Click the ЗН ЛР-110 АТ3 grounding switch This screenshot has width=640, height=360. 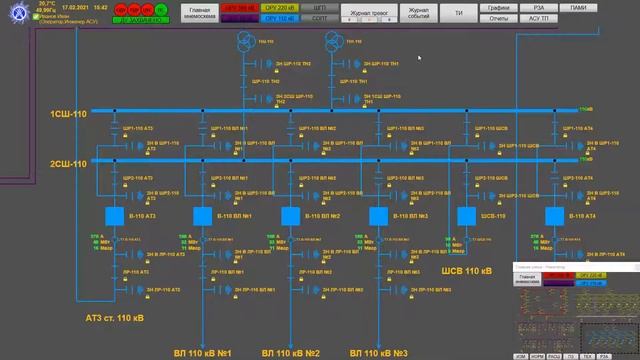coord(135,290)
